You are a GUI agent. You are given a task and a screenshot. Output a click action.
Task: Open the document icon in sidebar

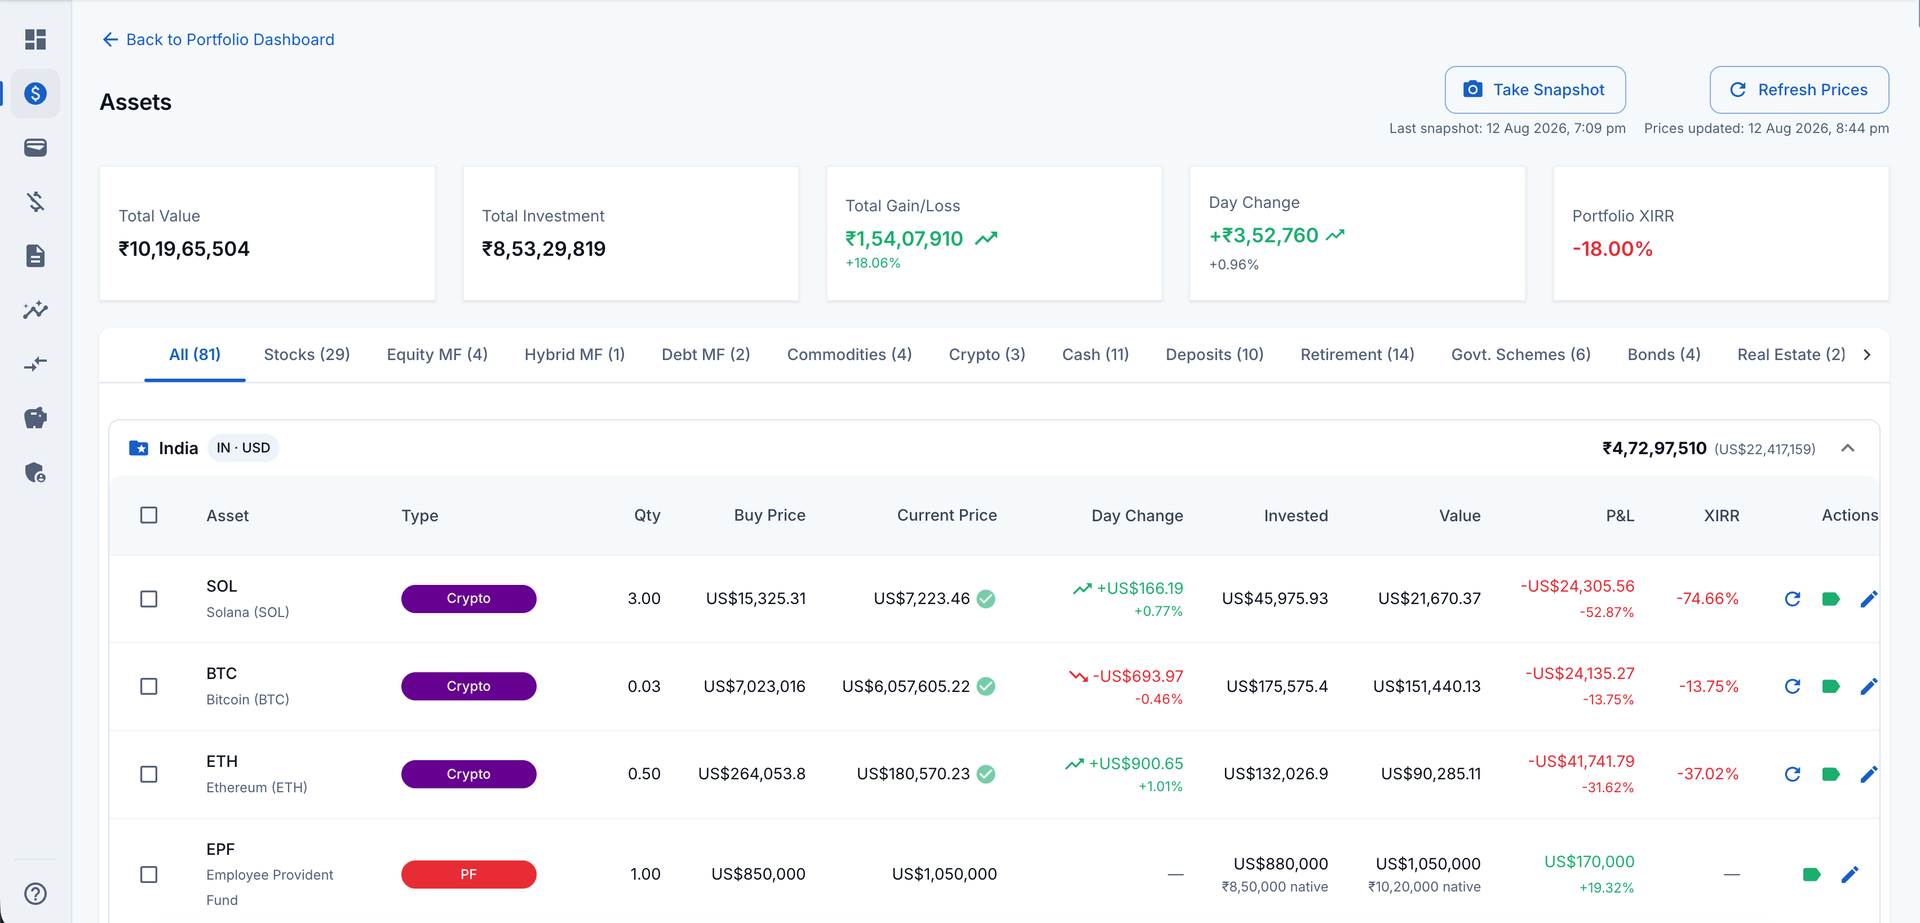click(x=36, y=256)
